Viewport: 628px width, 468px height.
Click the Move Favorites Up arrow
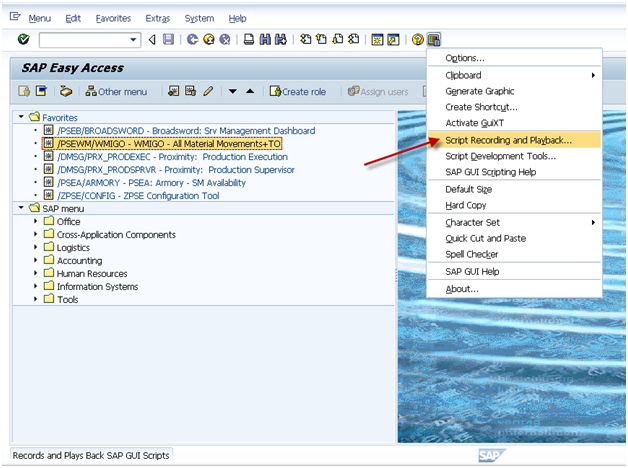[x=250, y=91]
